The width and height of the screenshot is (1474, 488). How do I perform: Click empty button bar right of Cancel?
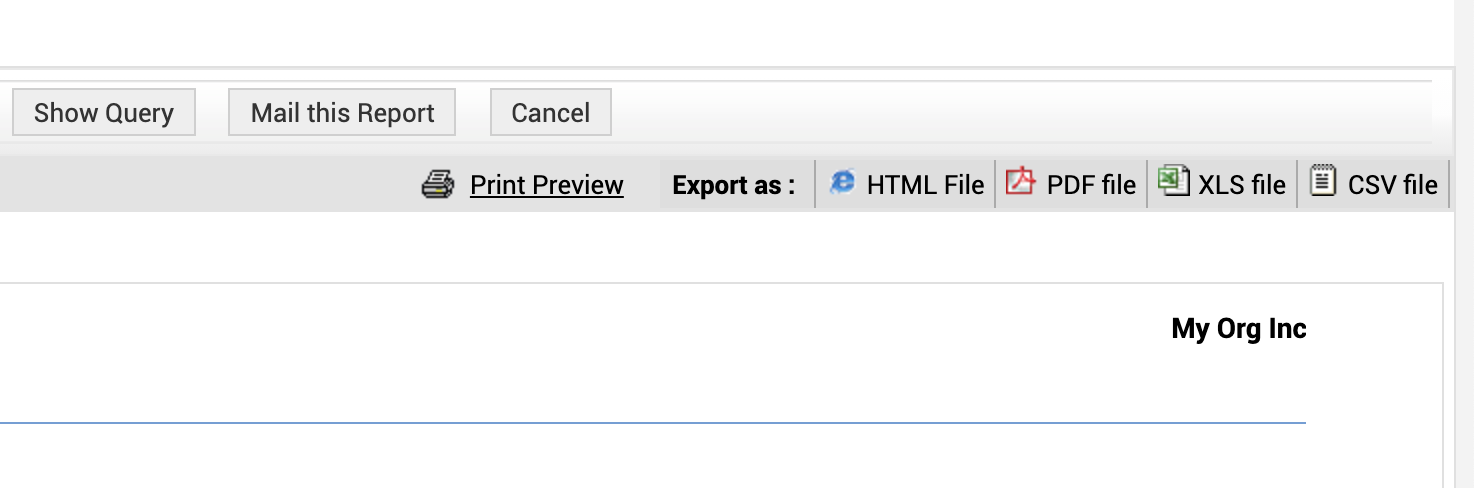(x=1000, y=113)
